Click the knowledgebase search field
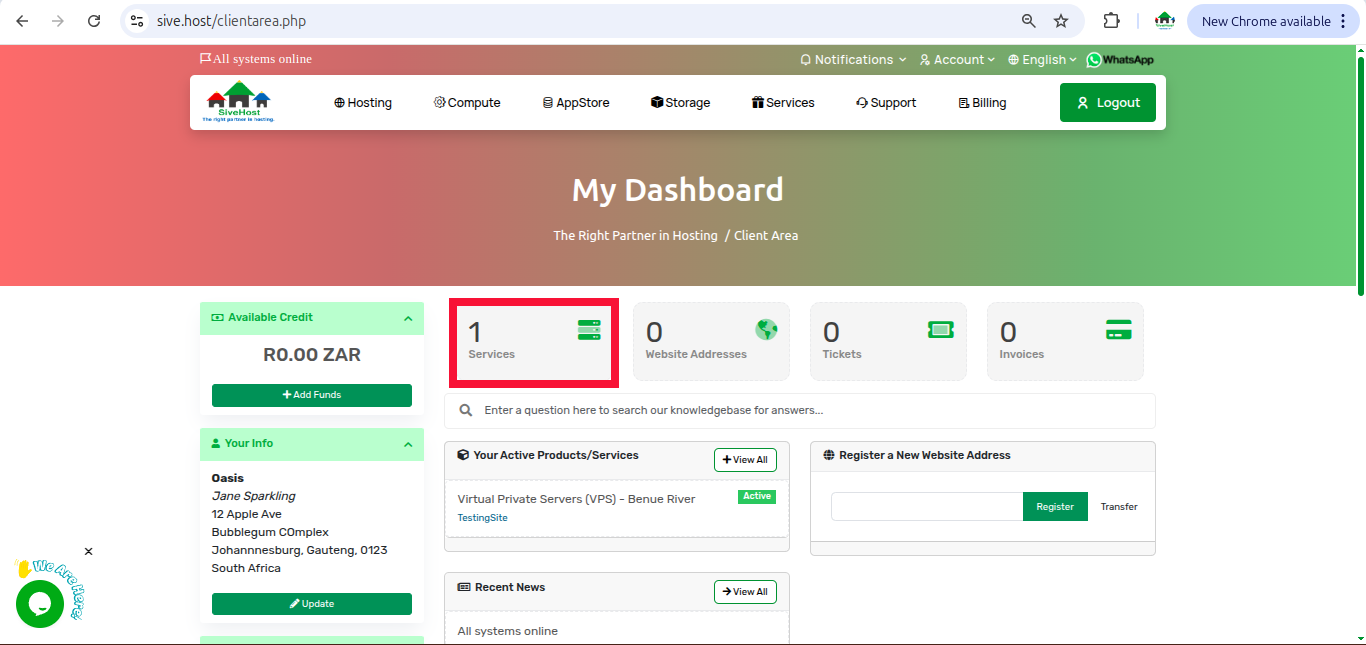1366x645 pixels. tap(800, 410)
